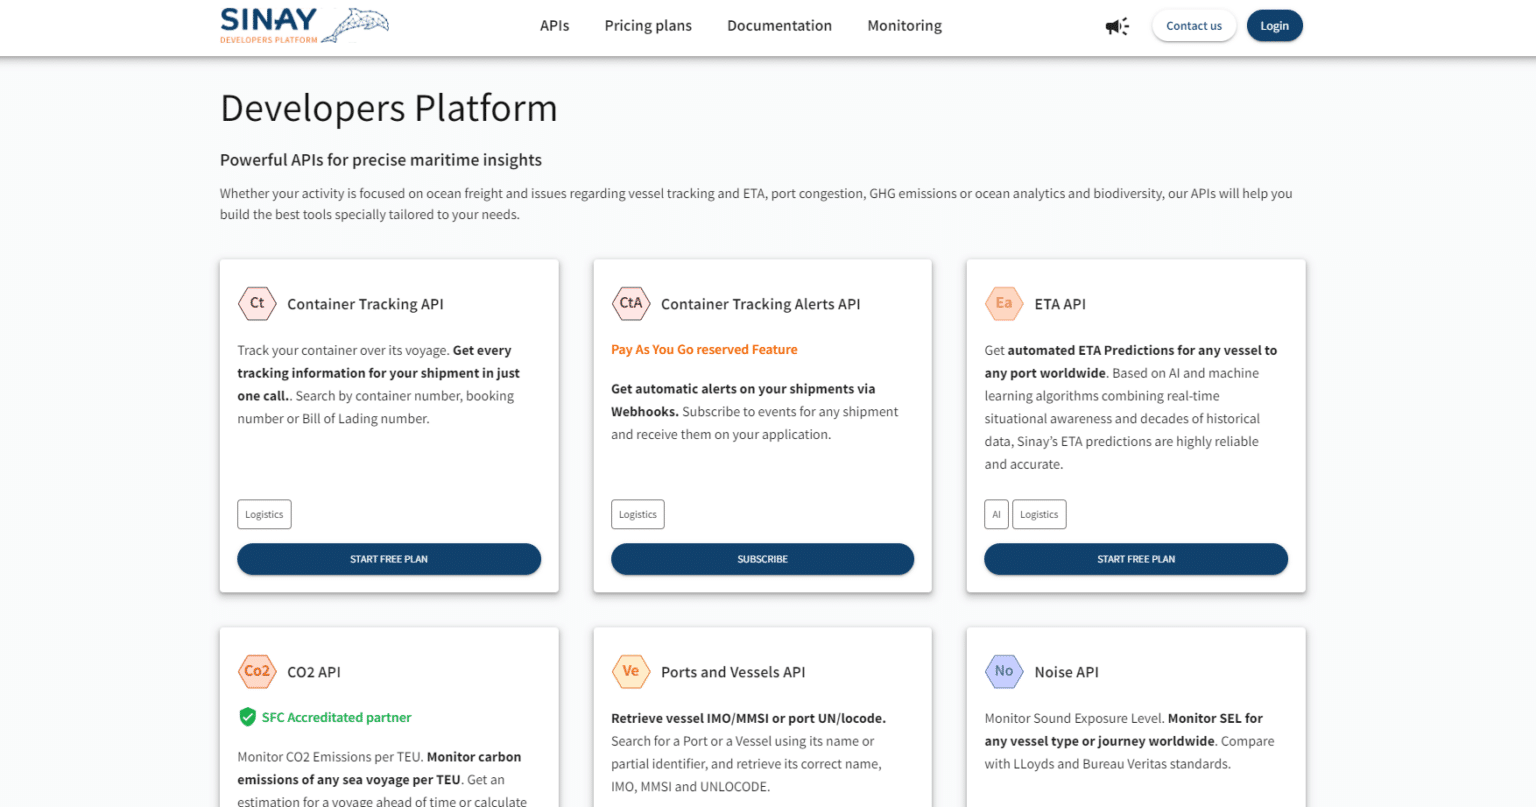1536x807 pixels.
Task: Click the Ct hexagon Container Tracking icon
Action: (257, 303)
